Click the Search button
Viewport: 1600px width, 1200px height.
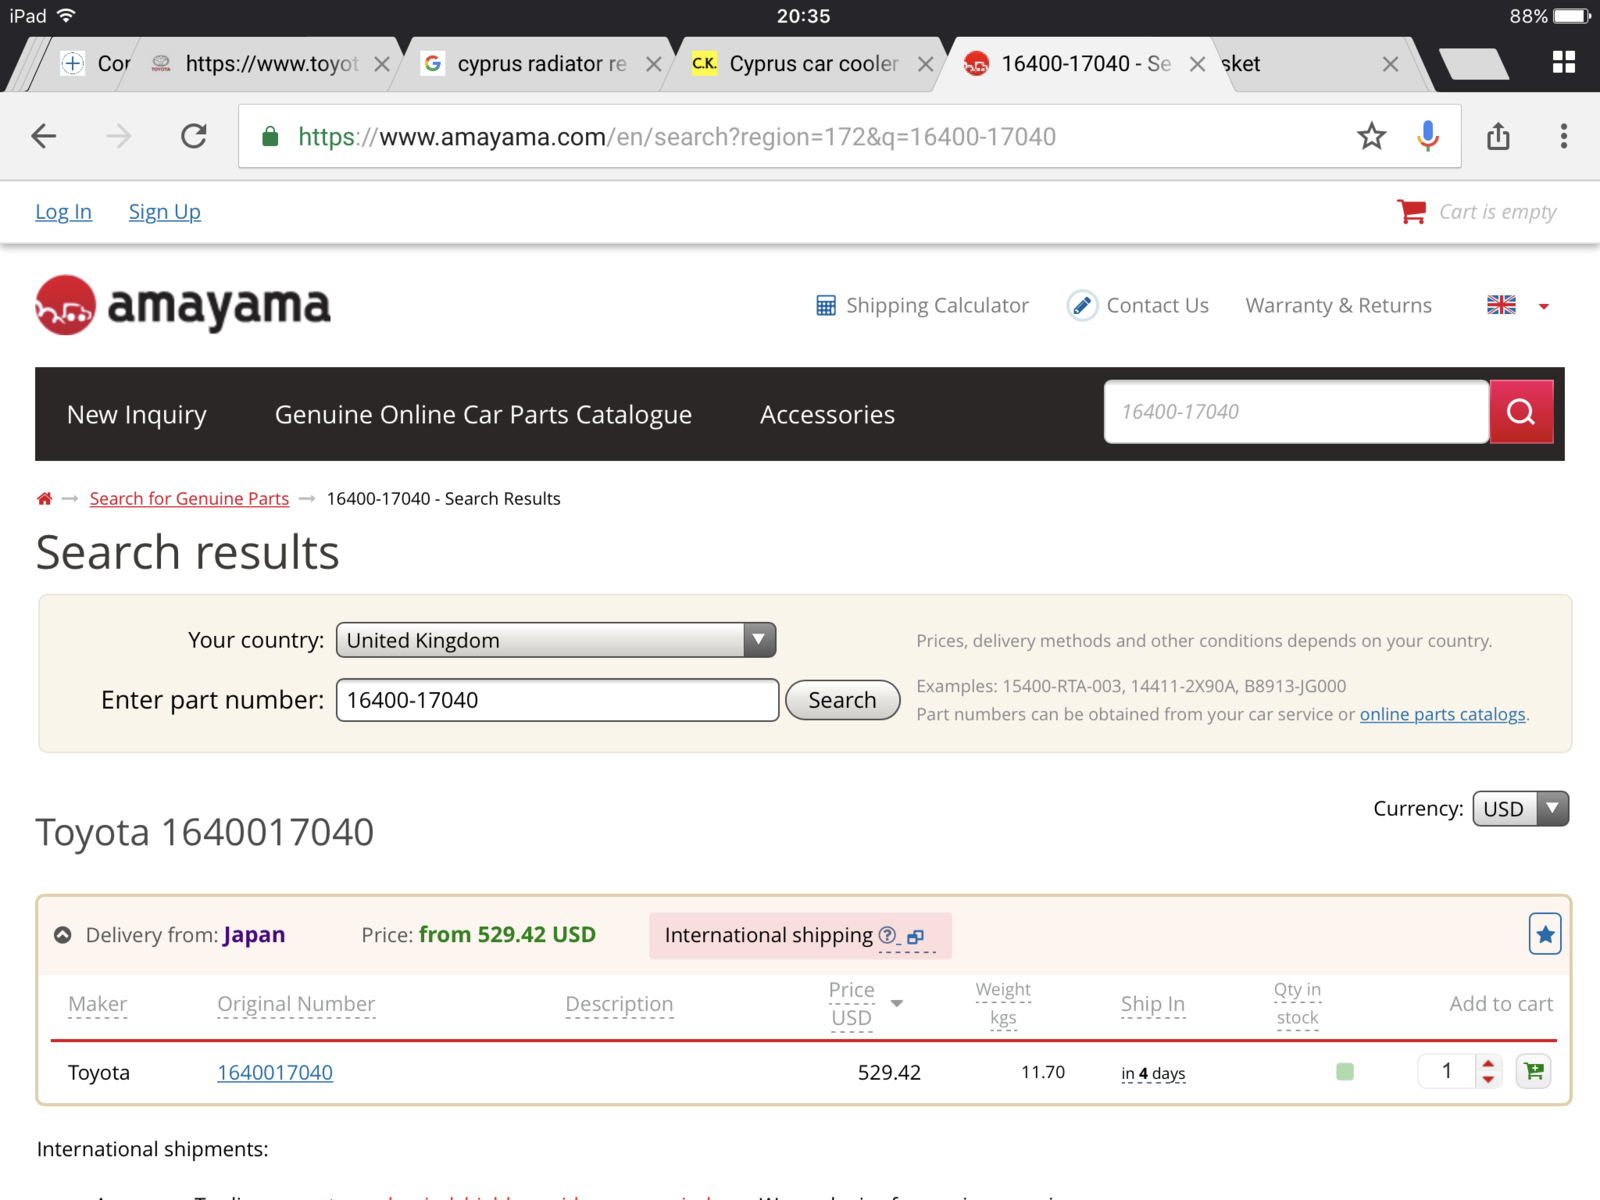pos(842,700)
